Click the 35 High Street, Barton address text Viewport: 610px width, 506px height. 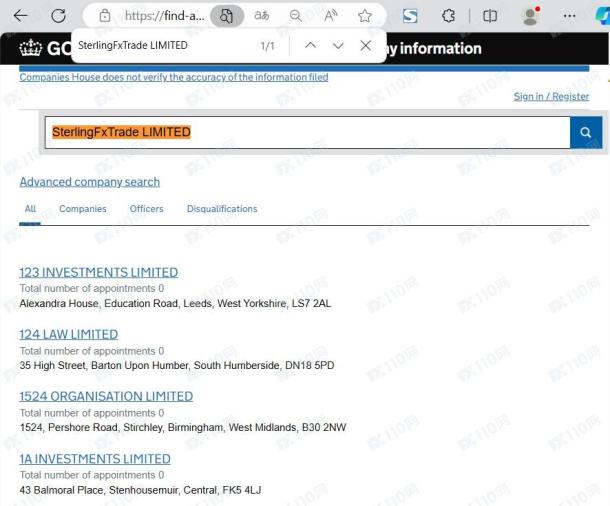click(x=177, y=365)
